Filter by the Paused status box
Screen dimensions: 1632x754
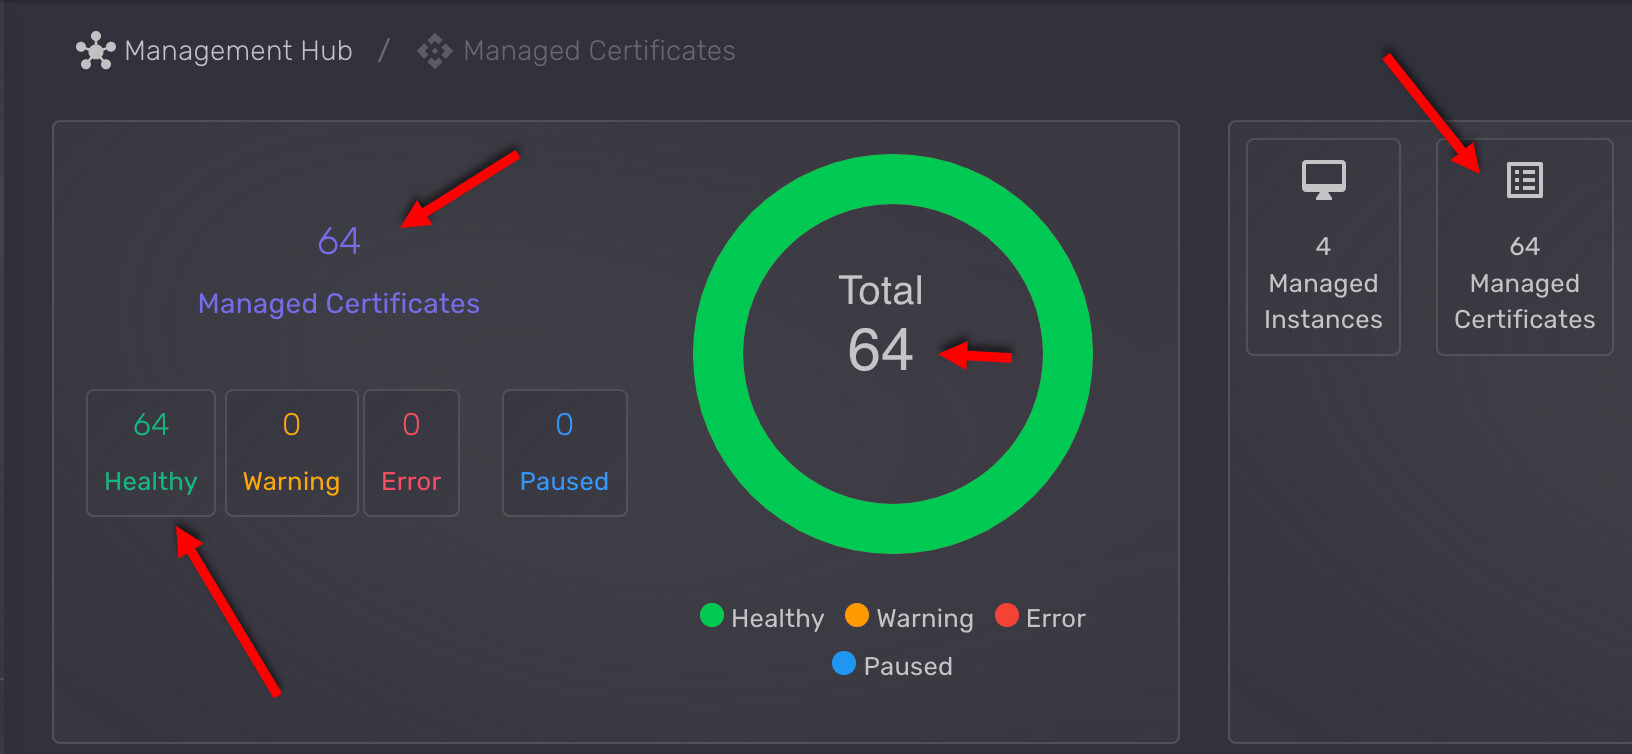coord(564,453)
